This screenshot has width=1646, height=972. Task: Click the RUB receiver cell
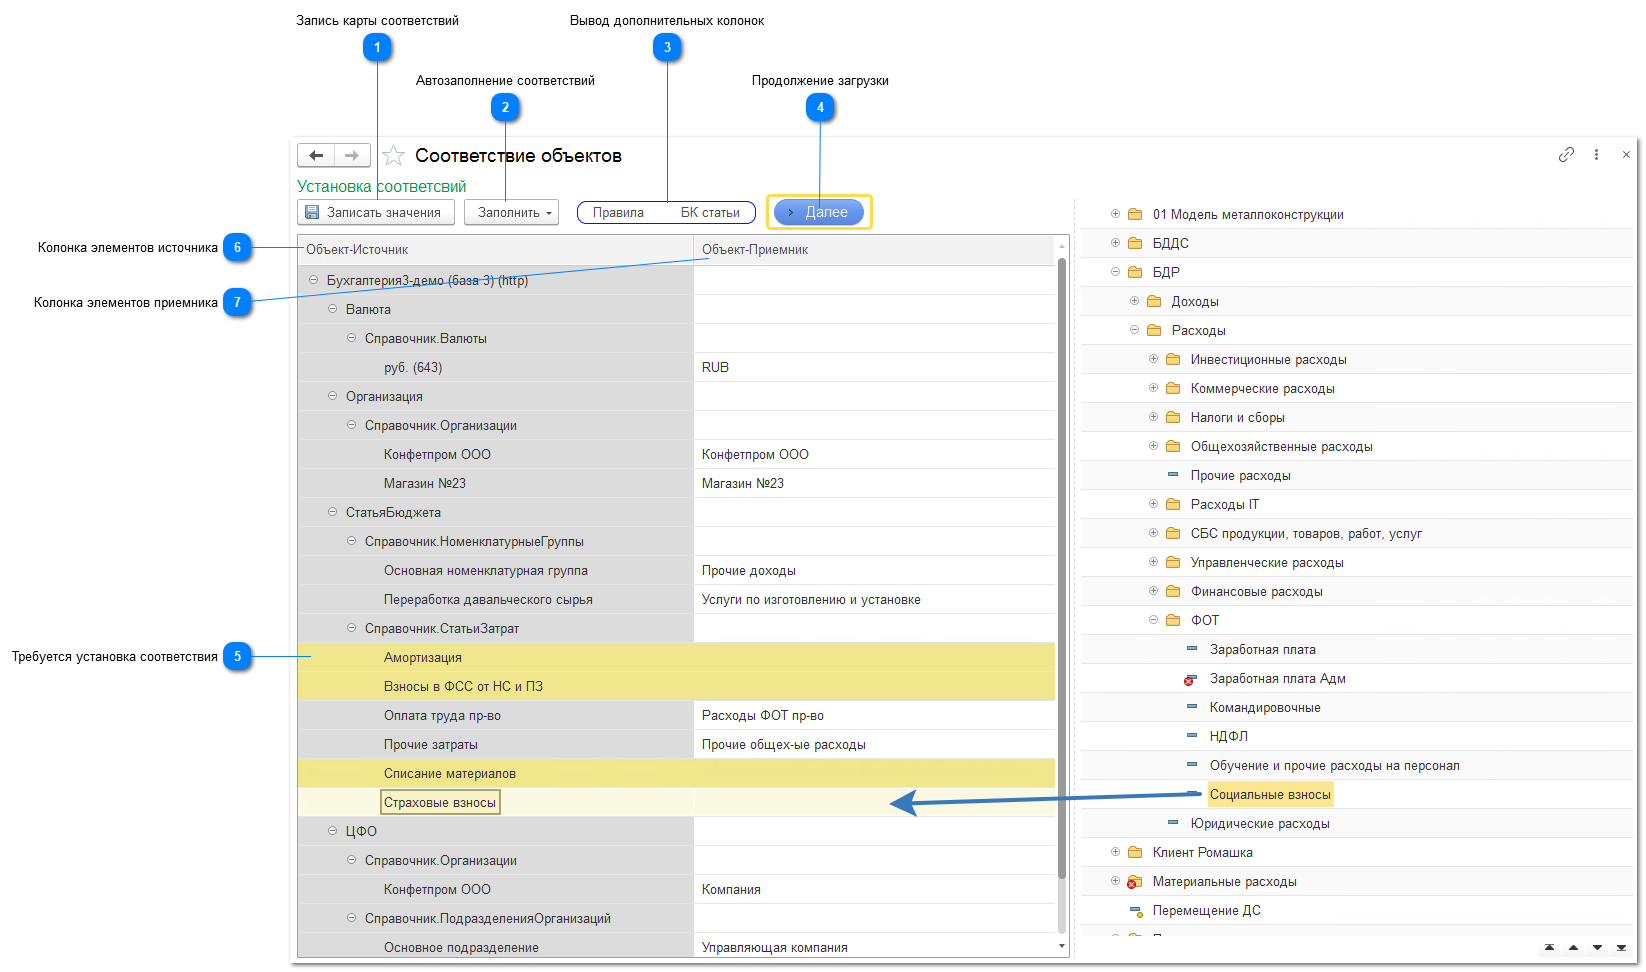874,367
